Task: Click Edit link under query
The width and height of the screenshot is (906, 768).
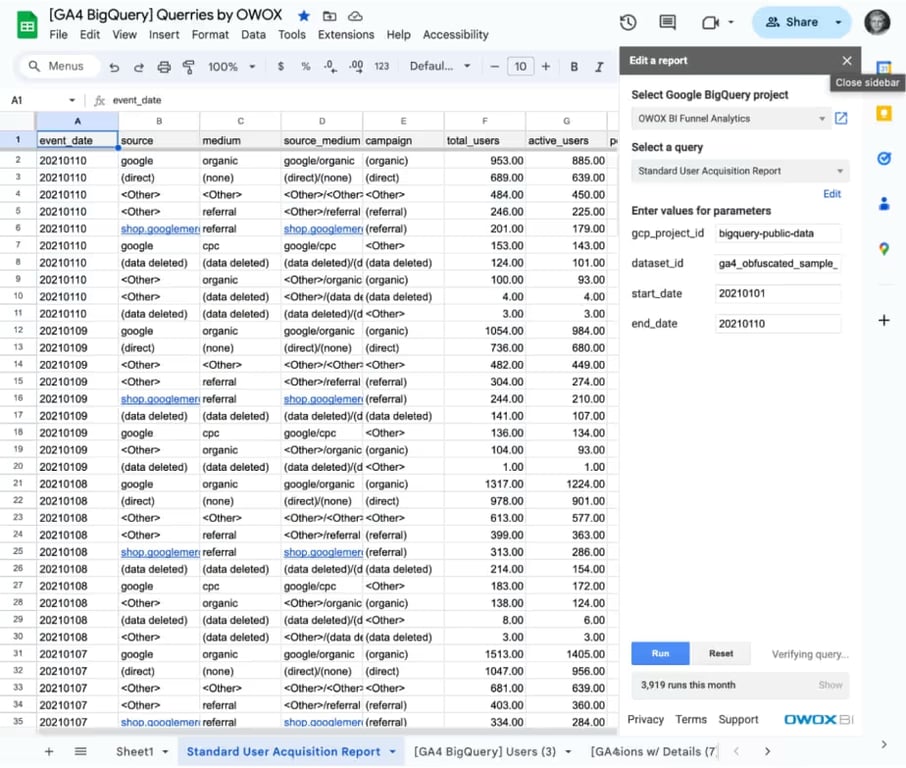Action: pos(832,194)
